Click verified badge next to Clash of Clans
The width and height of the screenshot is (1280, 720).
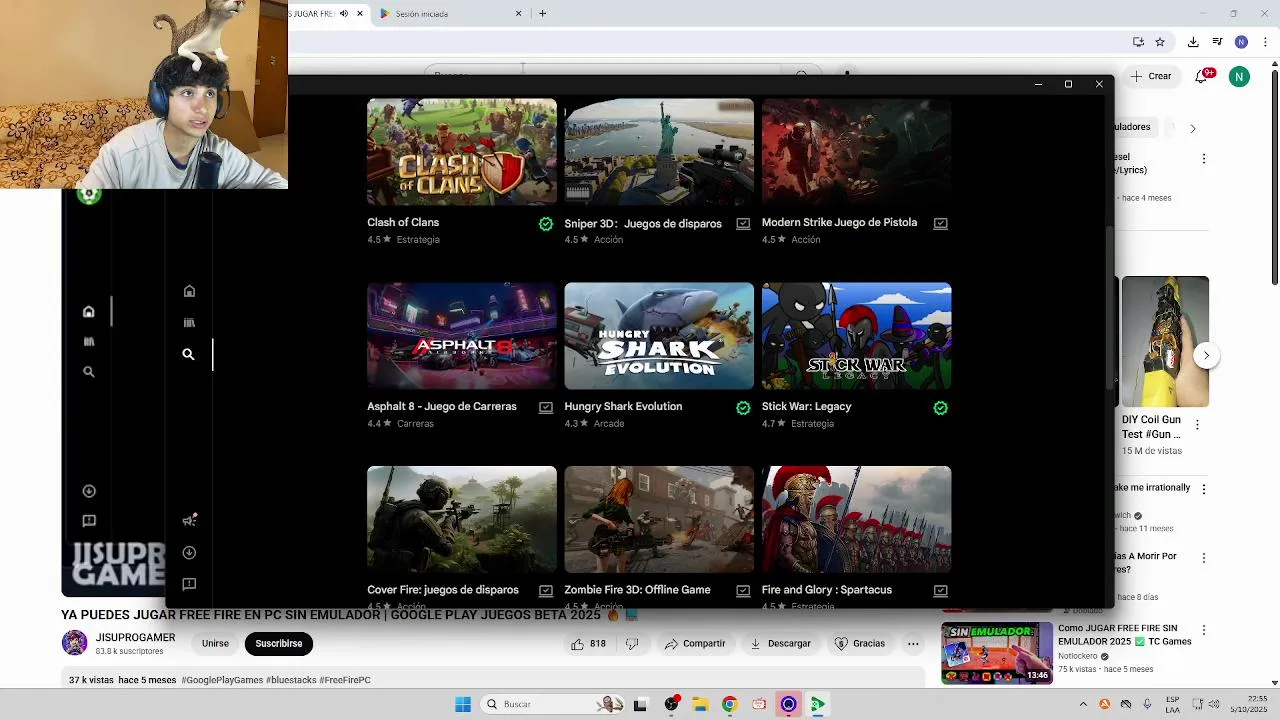point(546,224)
